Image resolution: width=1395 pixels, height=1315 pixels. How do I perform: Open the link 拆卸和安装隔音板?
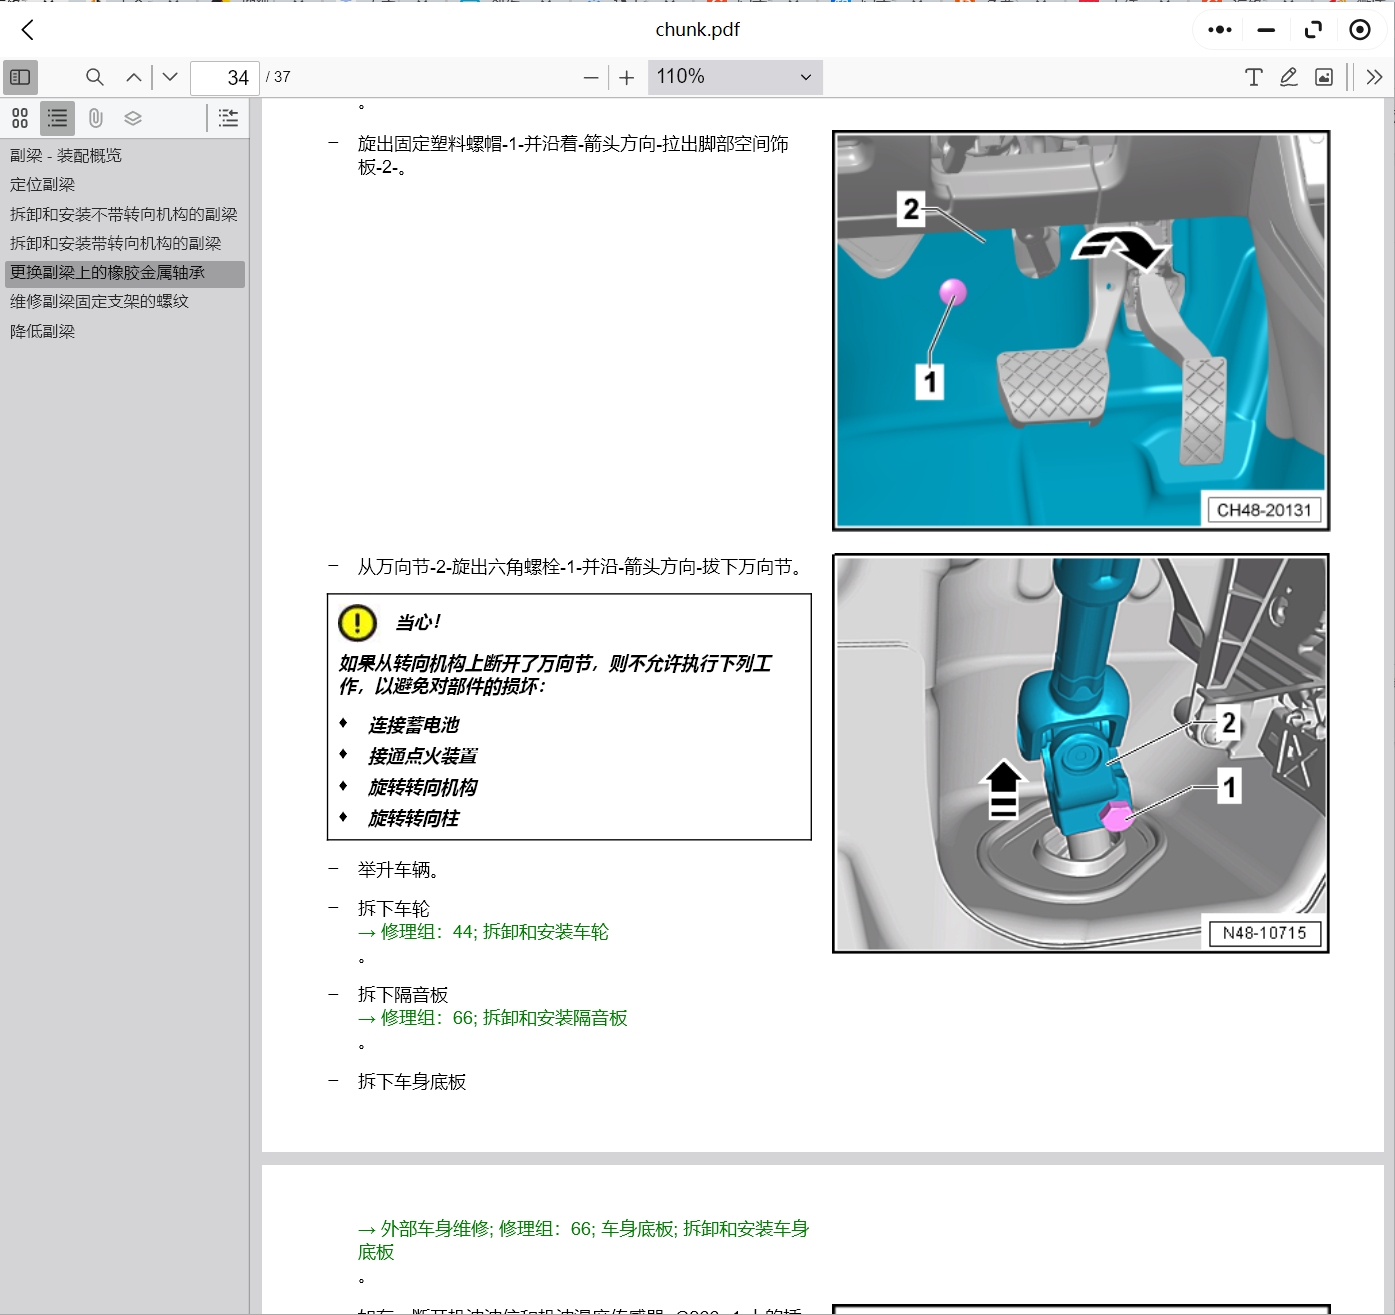[551, 1018]
